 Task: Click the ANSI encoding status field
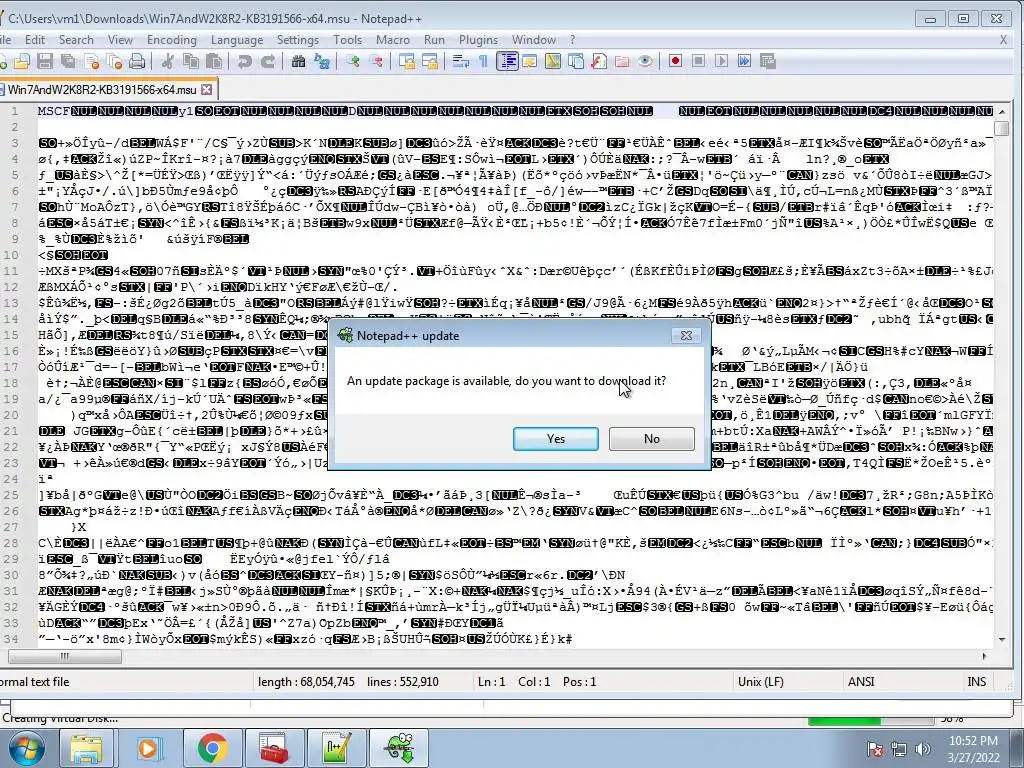(x=861, y=682)
